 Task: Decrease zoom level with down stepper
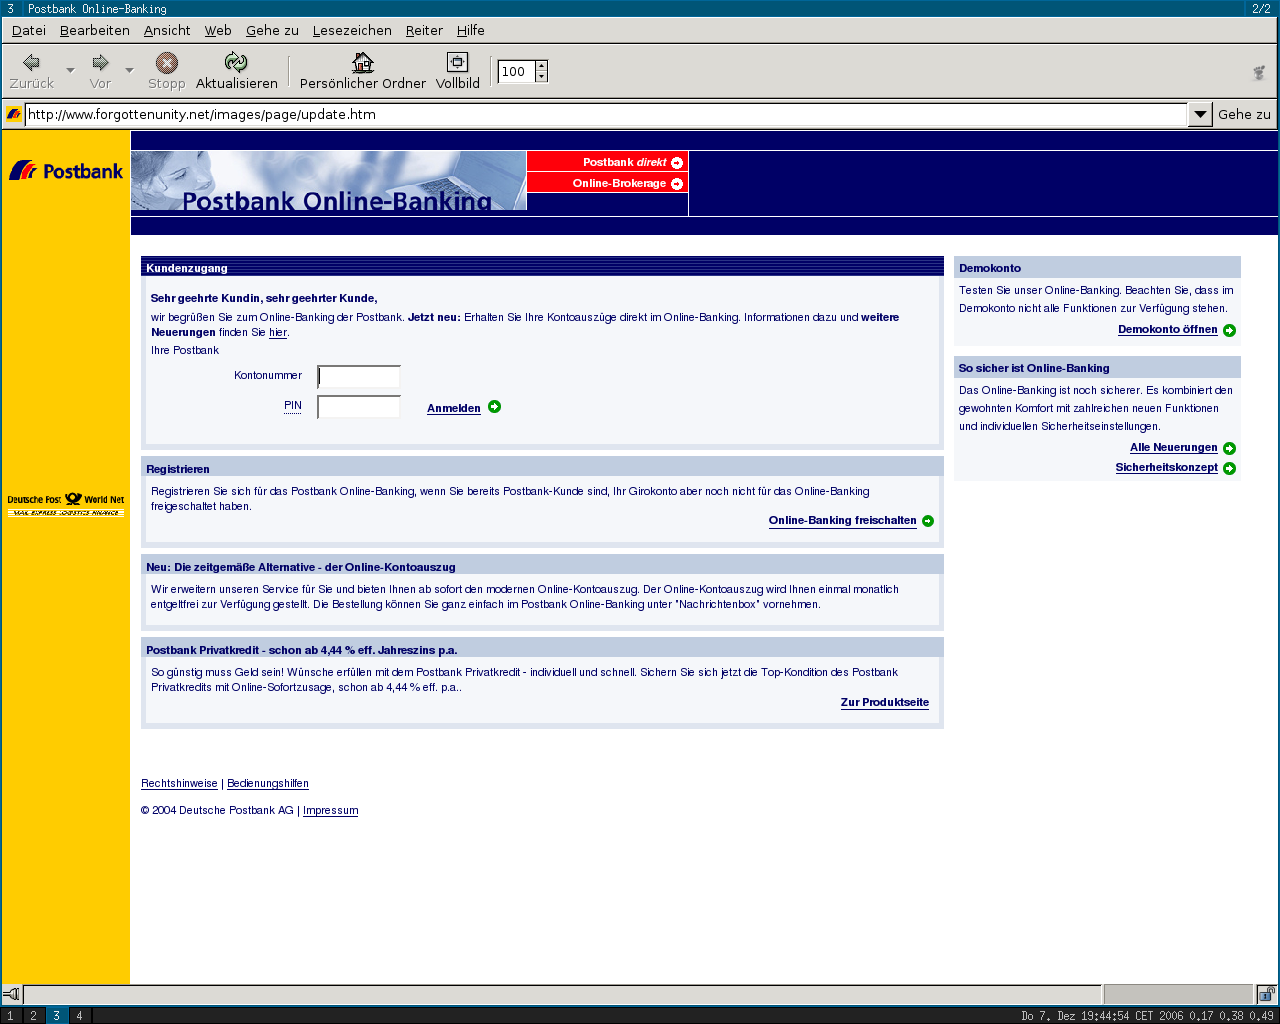pos(541,77)
